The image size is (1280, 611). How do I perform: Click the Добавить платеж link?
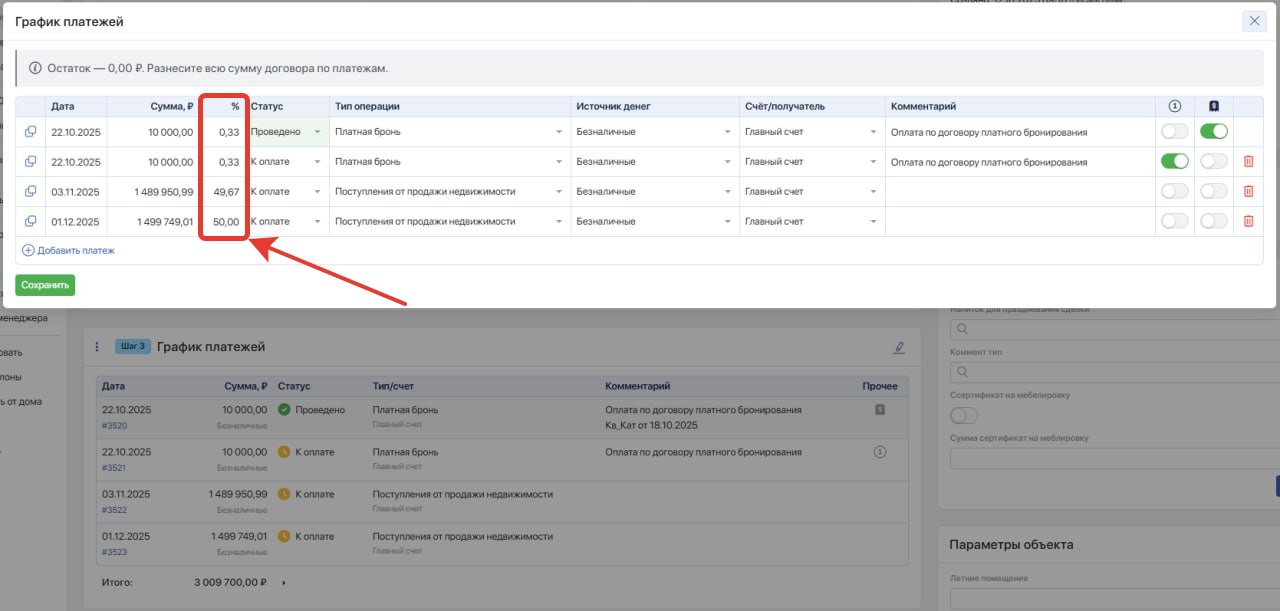pyautogui.click(x=69, y=251)
